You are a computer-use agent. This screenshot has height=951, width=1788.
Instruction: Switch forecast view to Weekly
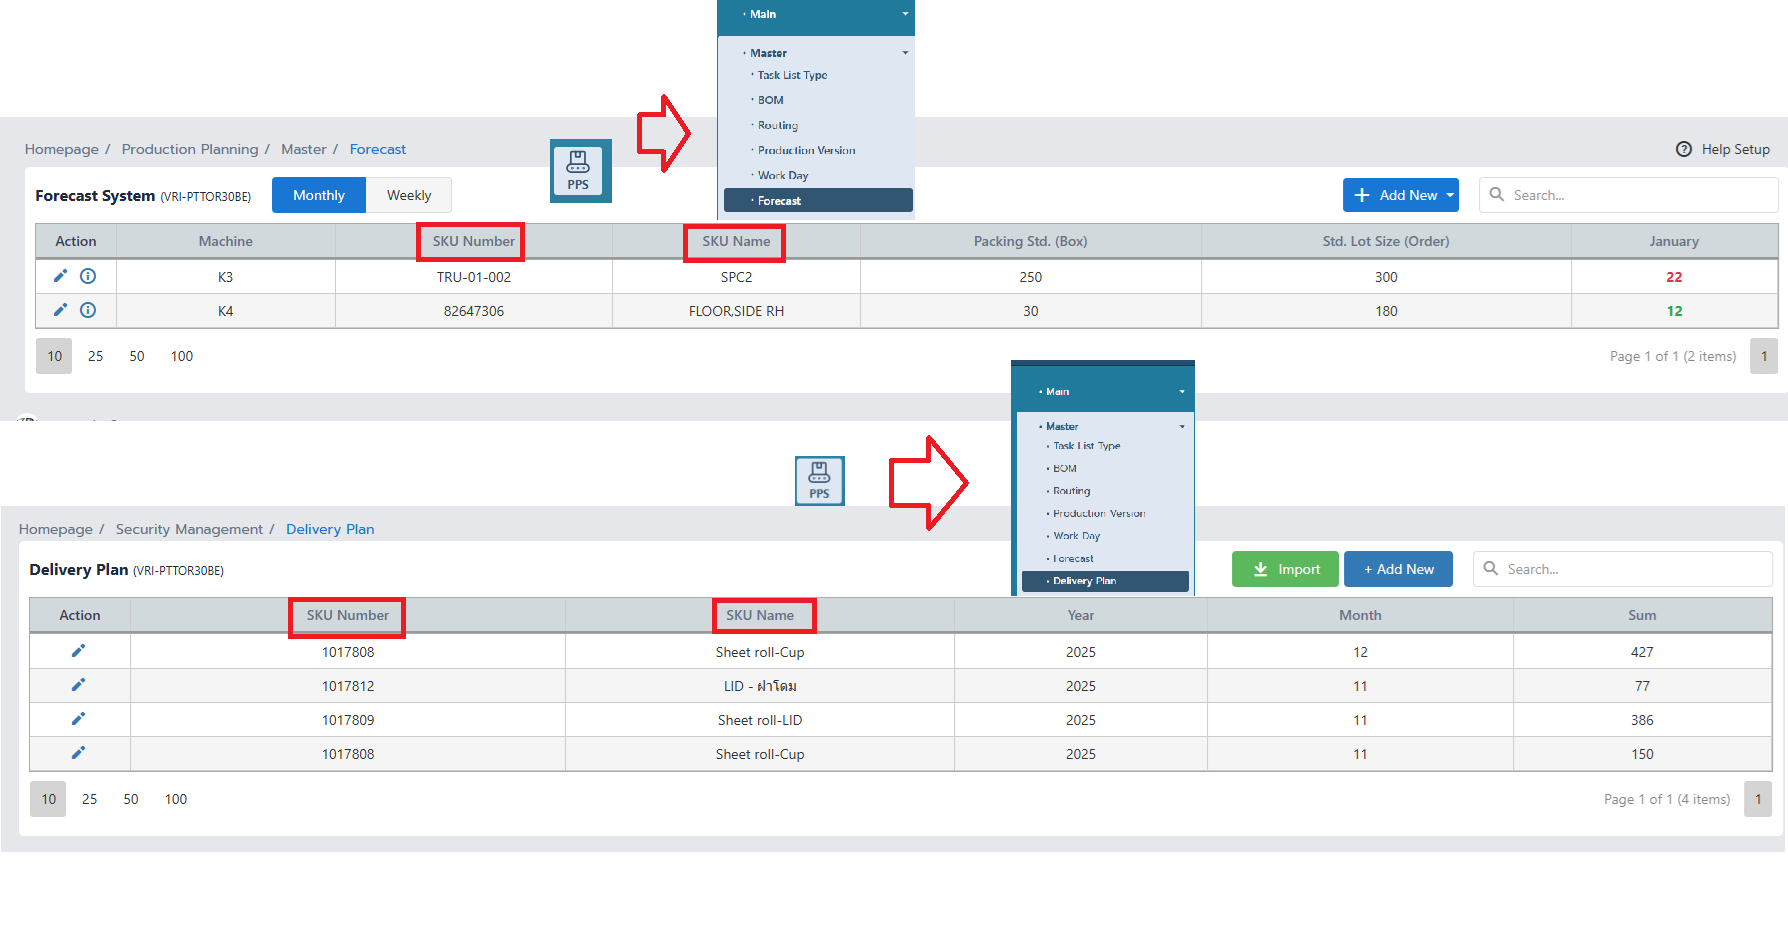[409, 195]
